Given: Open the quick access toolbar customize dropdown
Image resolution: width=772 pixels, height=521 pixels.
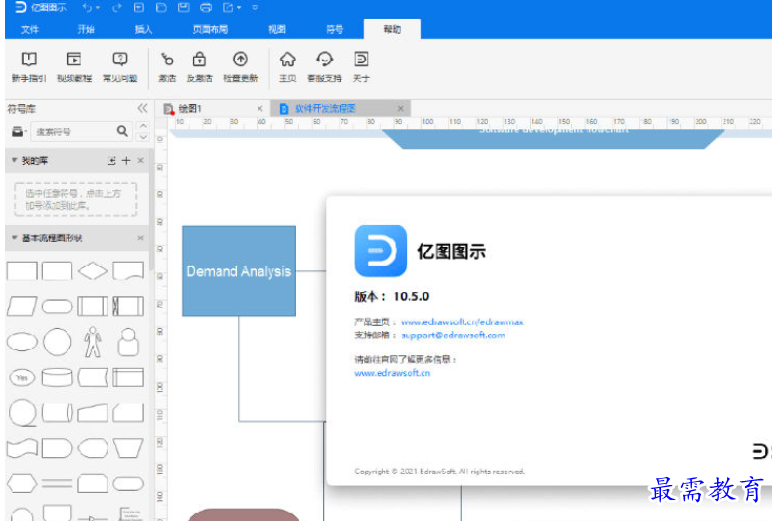Looking at the screenshot, I should [x=255, y=7].
